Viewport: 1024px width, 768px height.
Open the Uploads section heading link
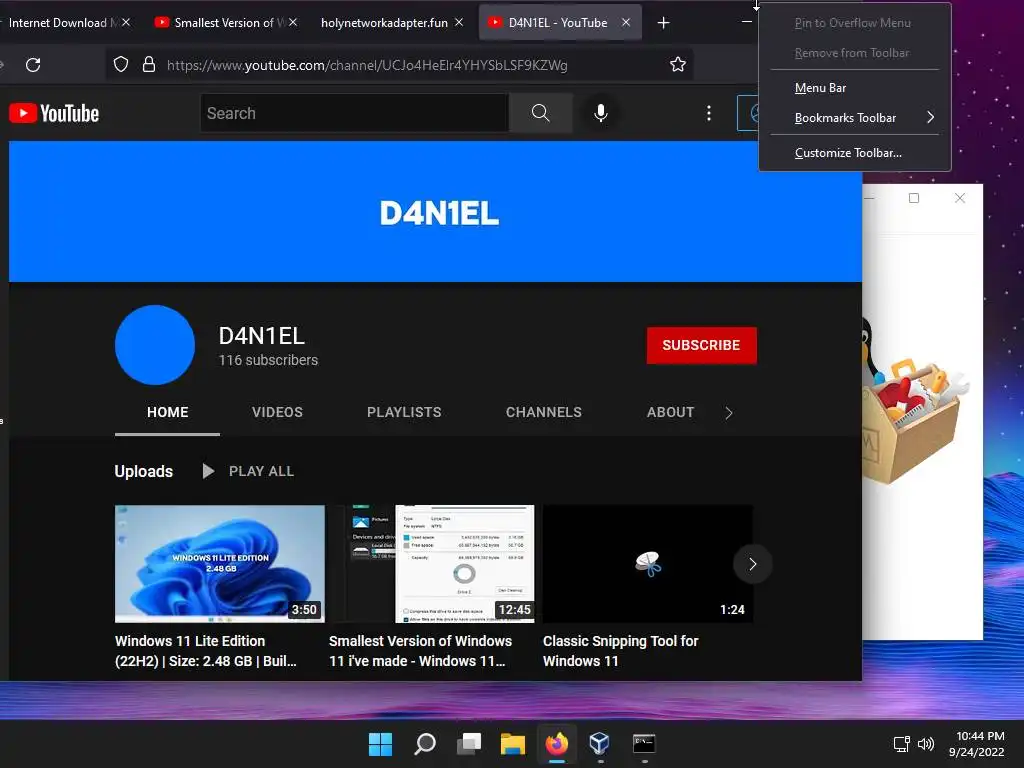(x=144, y=472)
